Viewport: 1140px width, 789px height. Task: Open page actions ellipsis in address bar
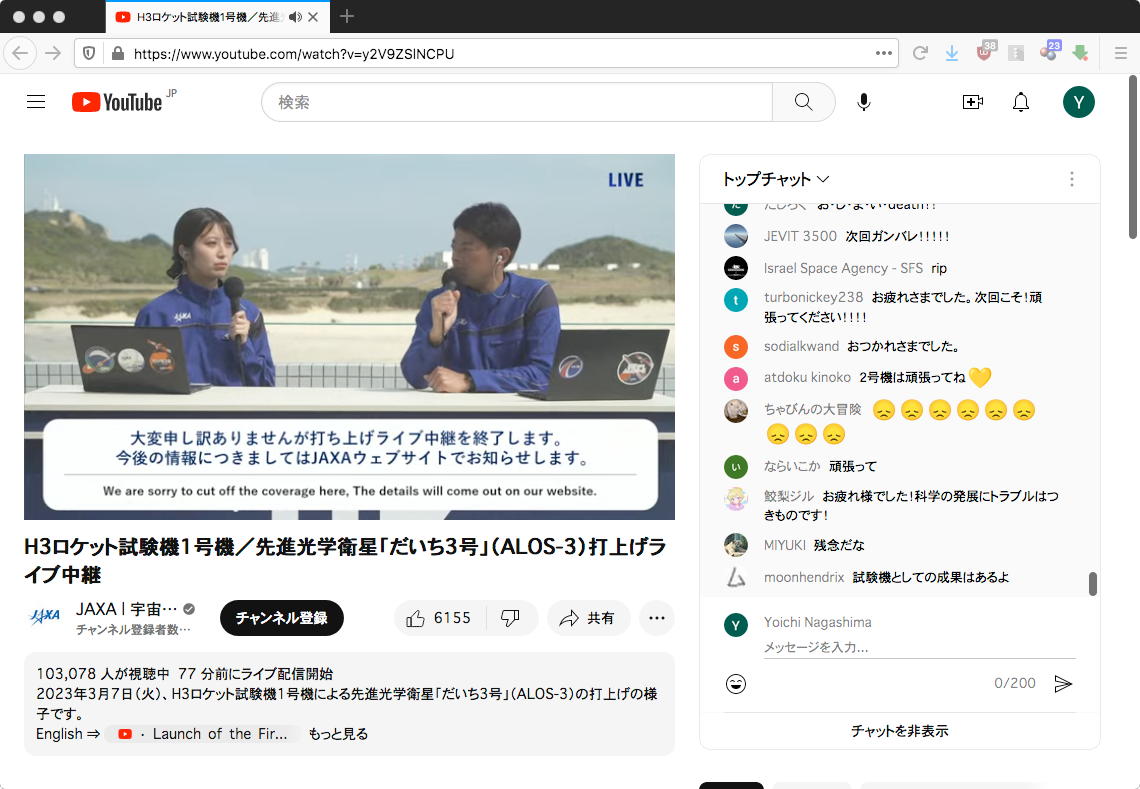click(x=883, y=53)
